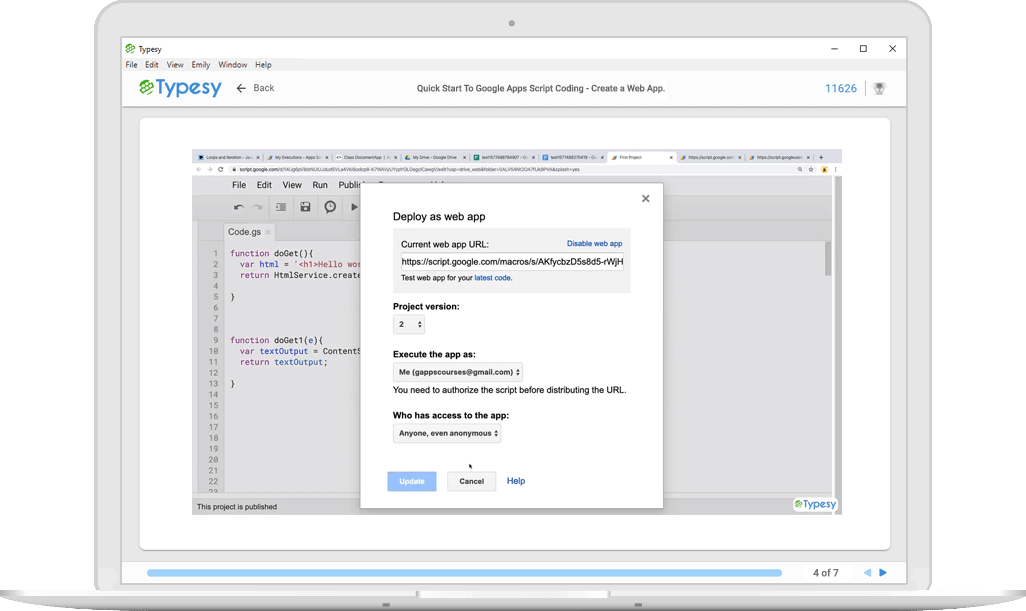Click the Typesy logo in header
Viewport: 1026px width, 611px height.
[x=180, y=88]
